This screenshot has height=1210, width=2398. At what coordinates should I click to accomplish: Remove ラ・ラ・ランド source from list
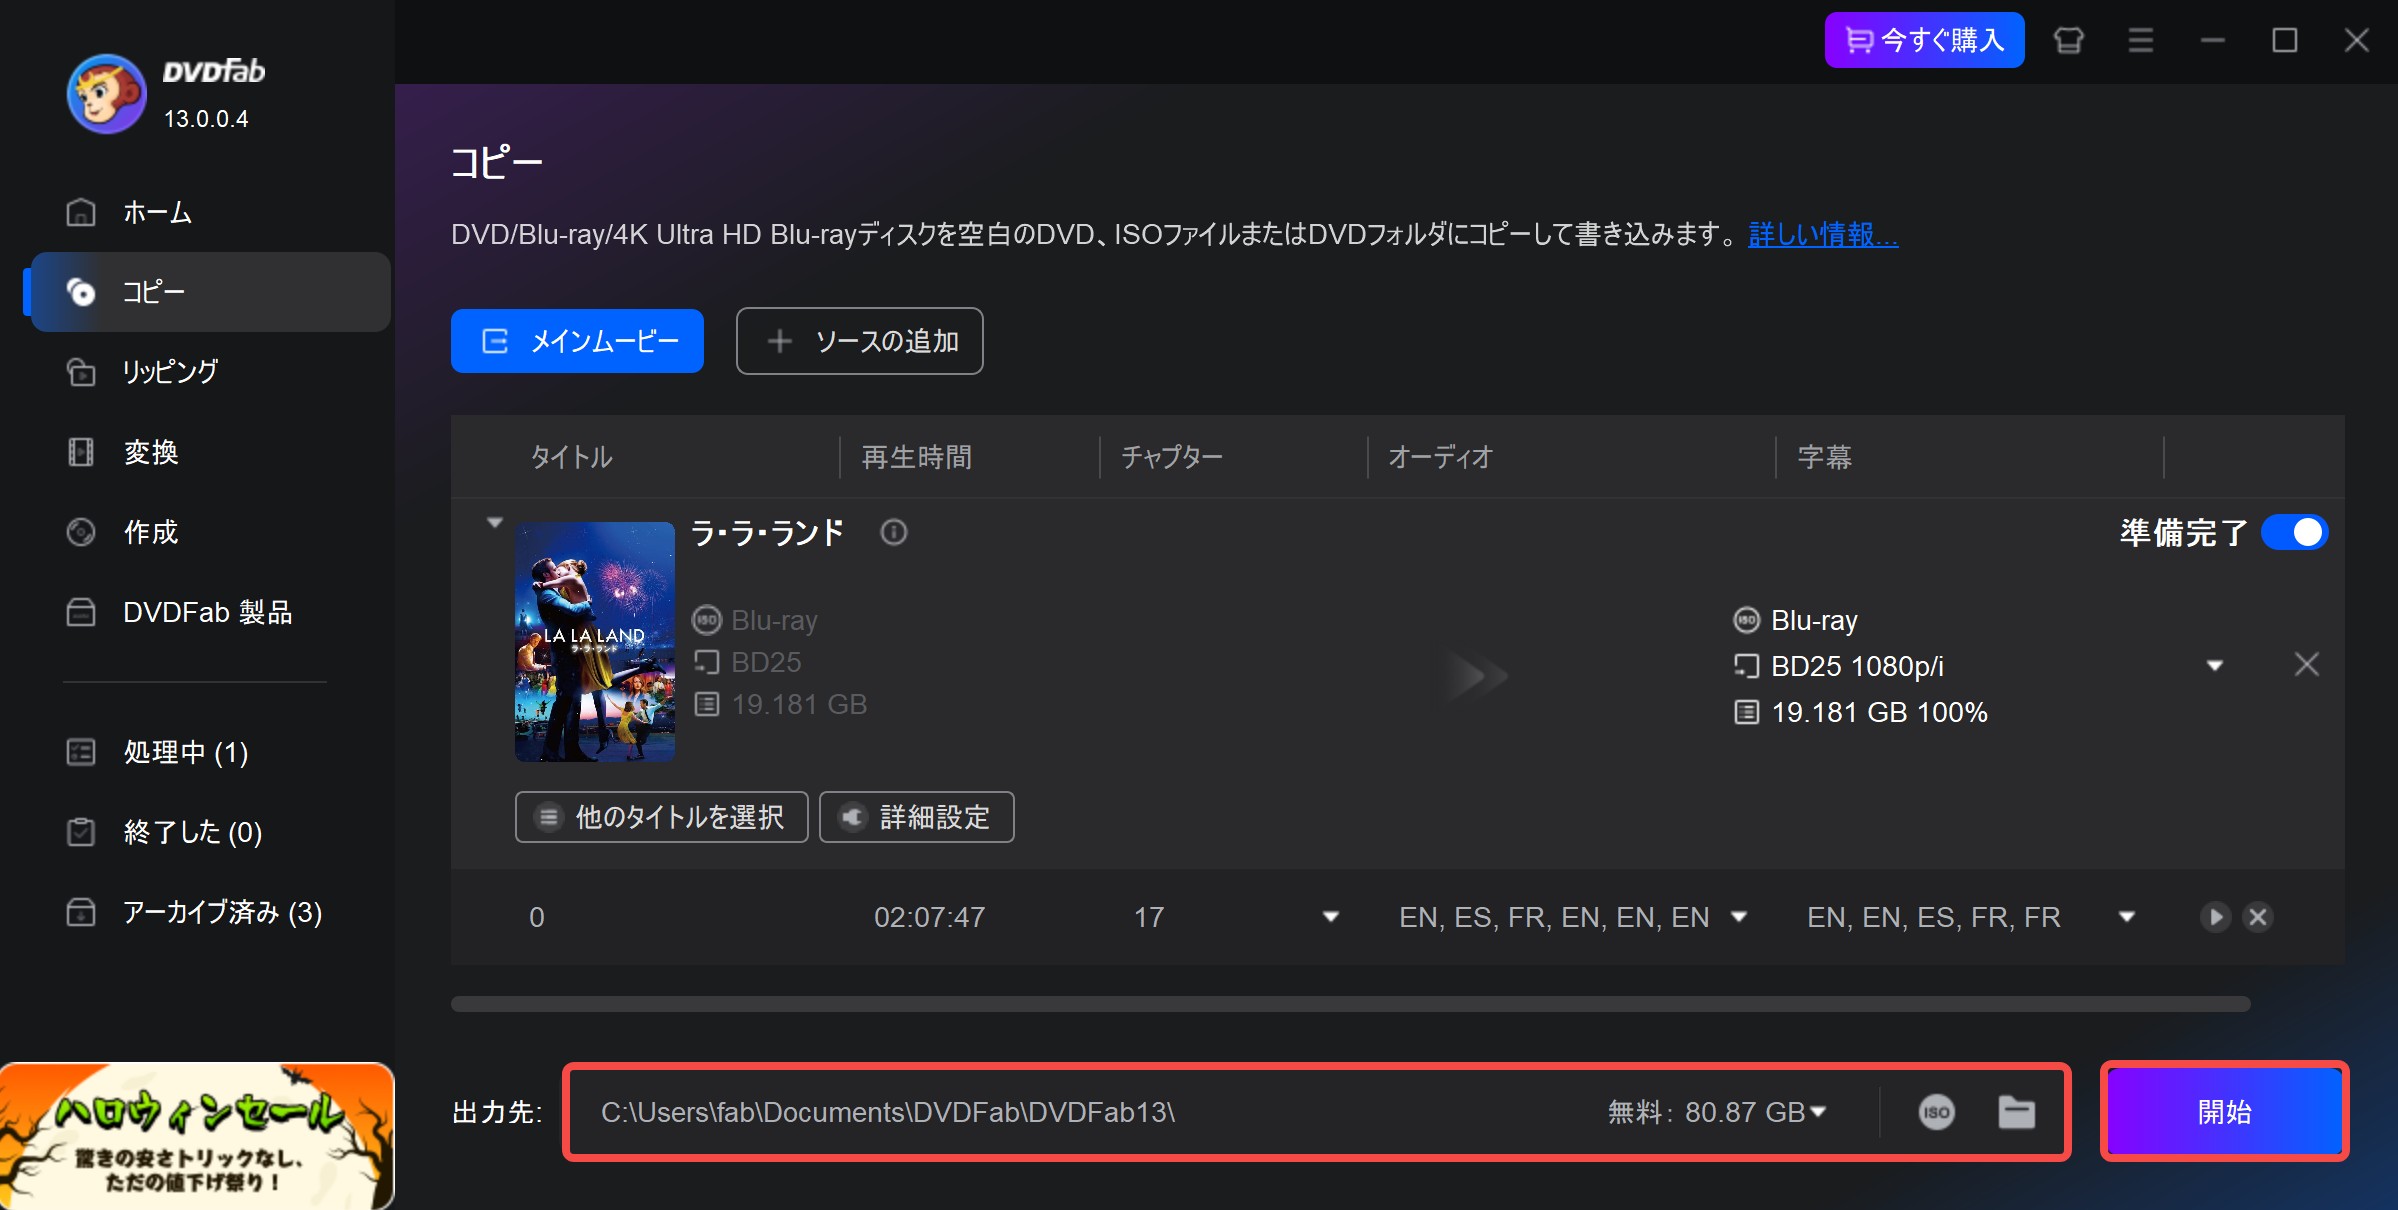point(2306,664)
